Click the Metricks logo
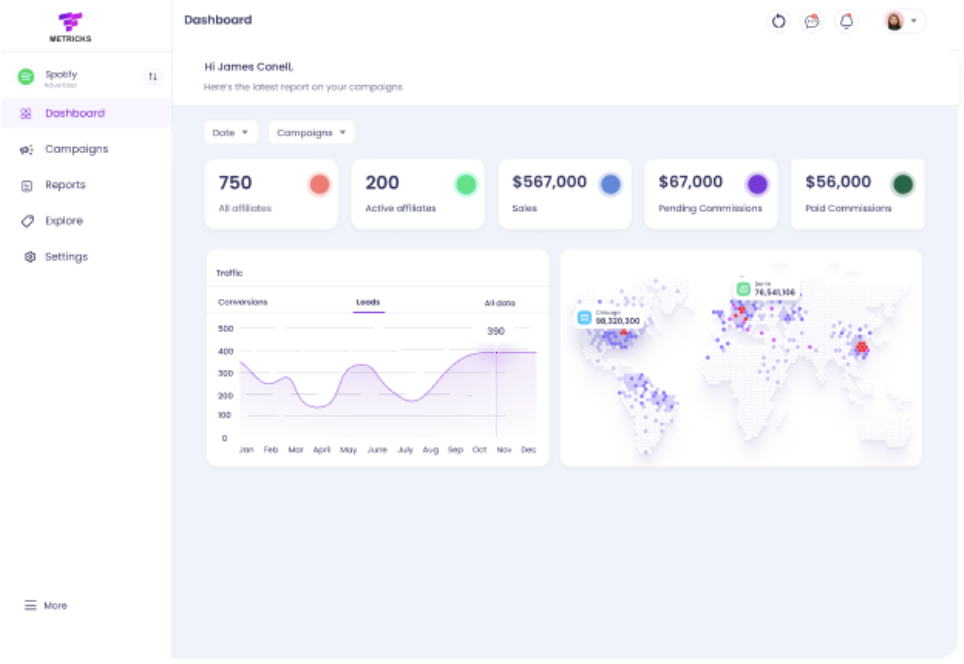The height and width of the screenshot is (664, 964). click(x=70, y=27)
